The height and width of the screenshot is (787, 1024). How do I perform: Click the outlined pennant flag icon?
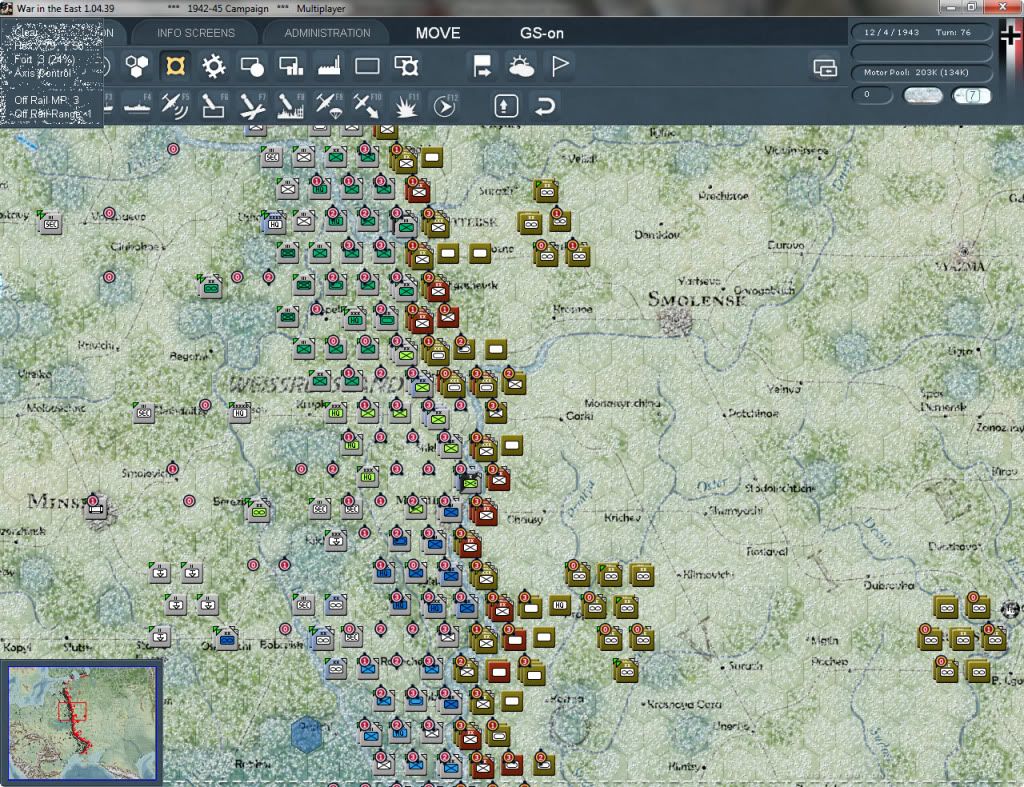click(x=560, y=66)
